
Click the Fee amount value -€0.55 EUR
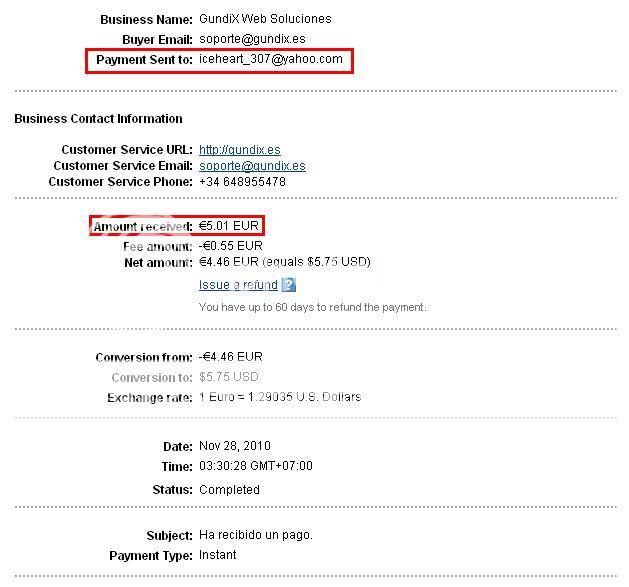(x=231, y=246)
